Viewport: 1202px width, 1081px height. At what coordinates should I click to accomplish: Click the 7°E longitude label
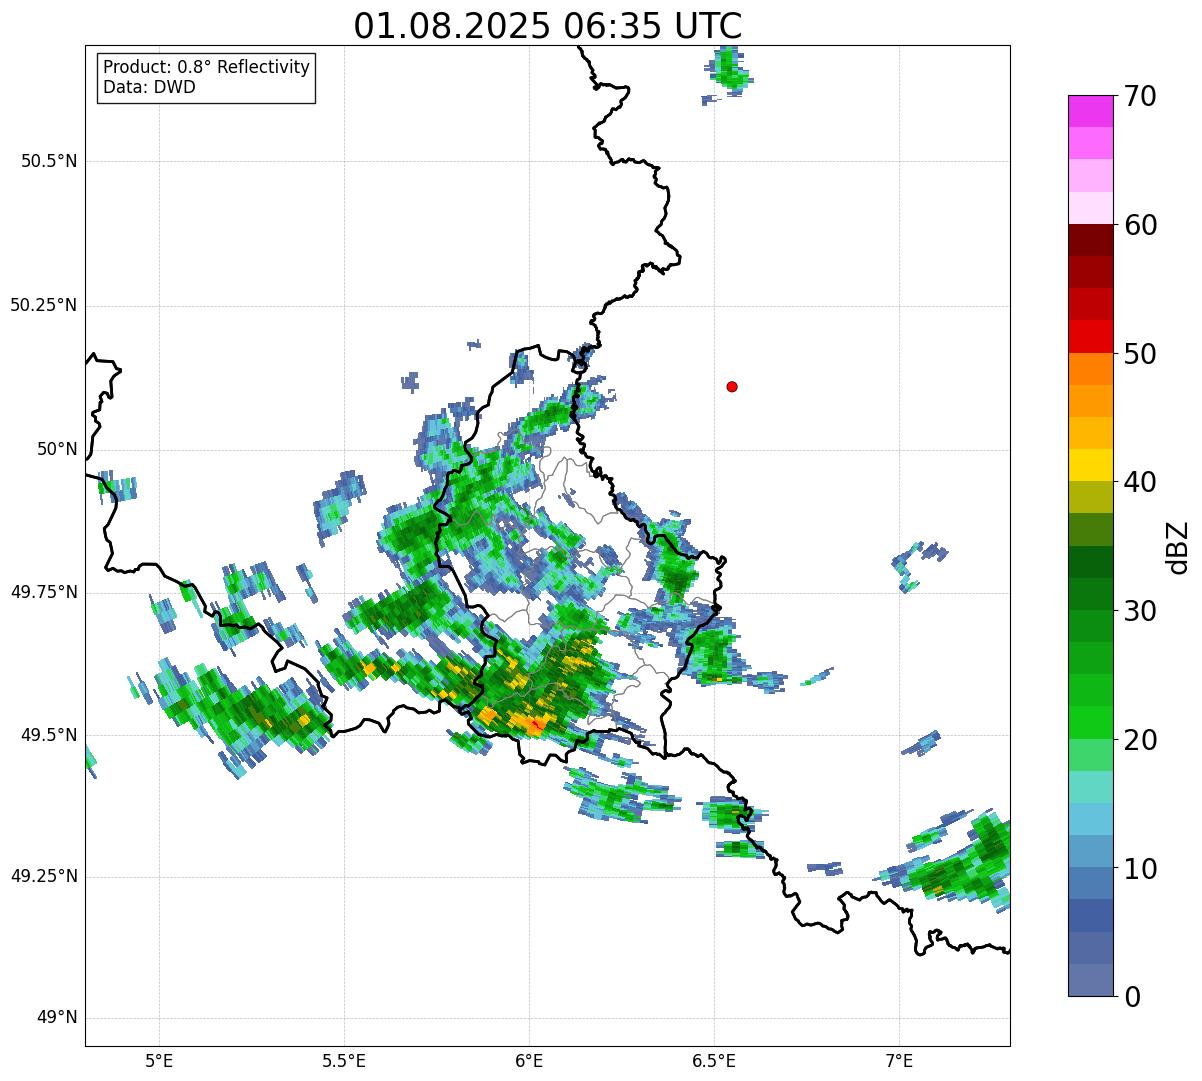pyautogui.click(x=899, y=1061)
